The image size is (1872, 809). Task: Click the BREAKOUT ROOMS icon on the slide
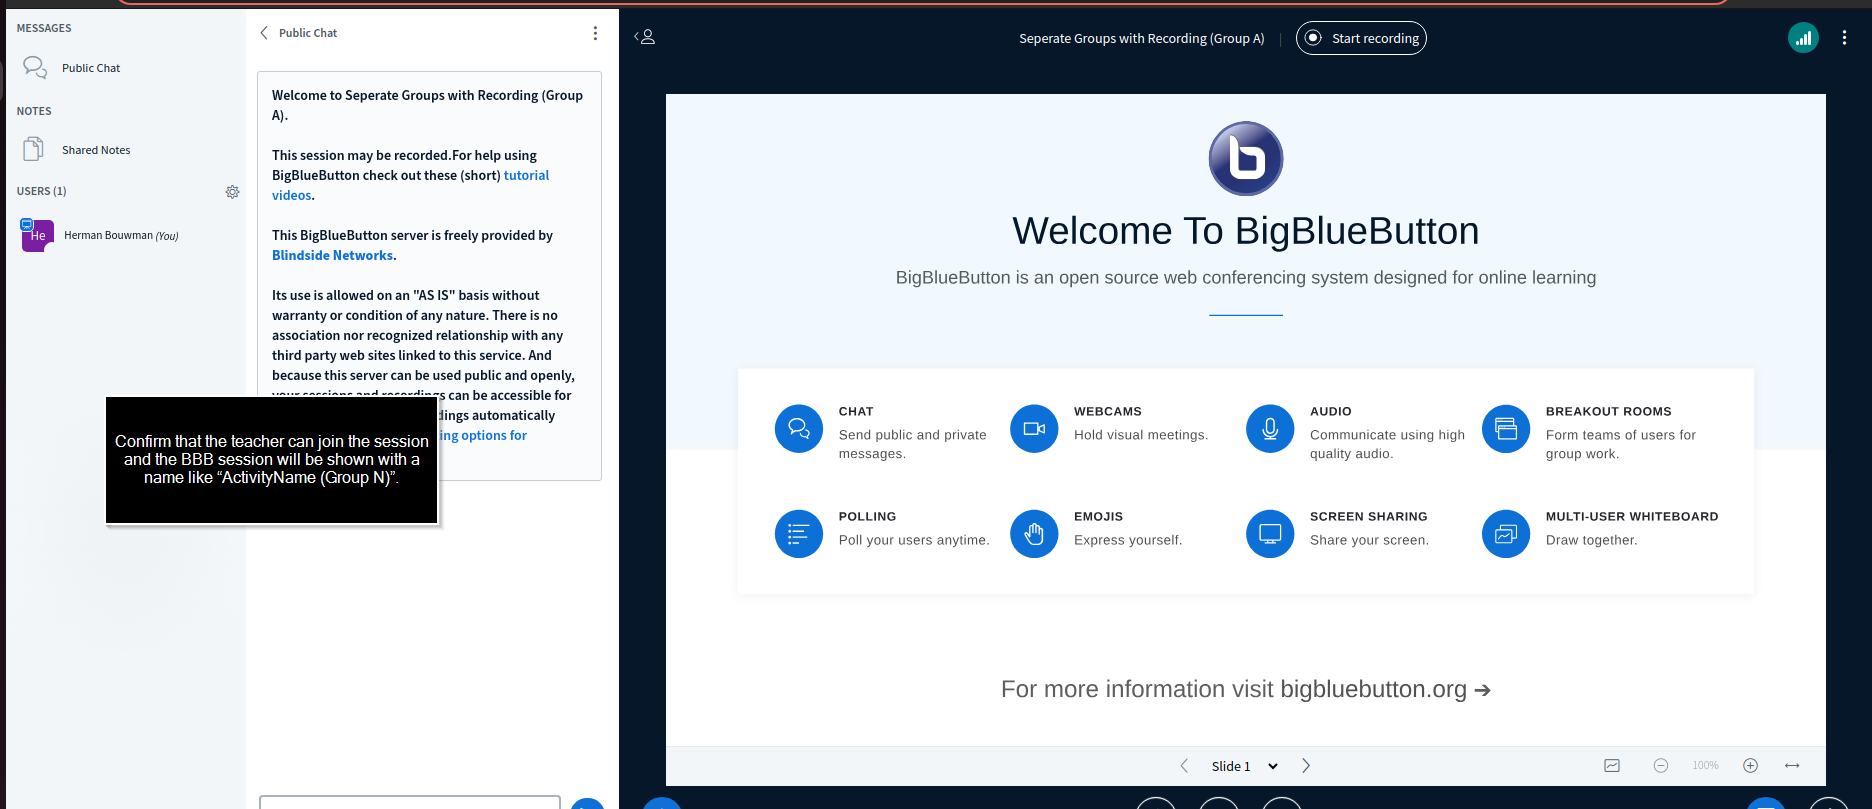click(1506, 429)
